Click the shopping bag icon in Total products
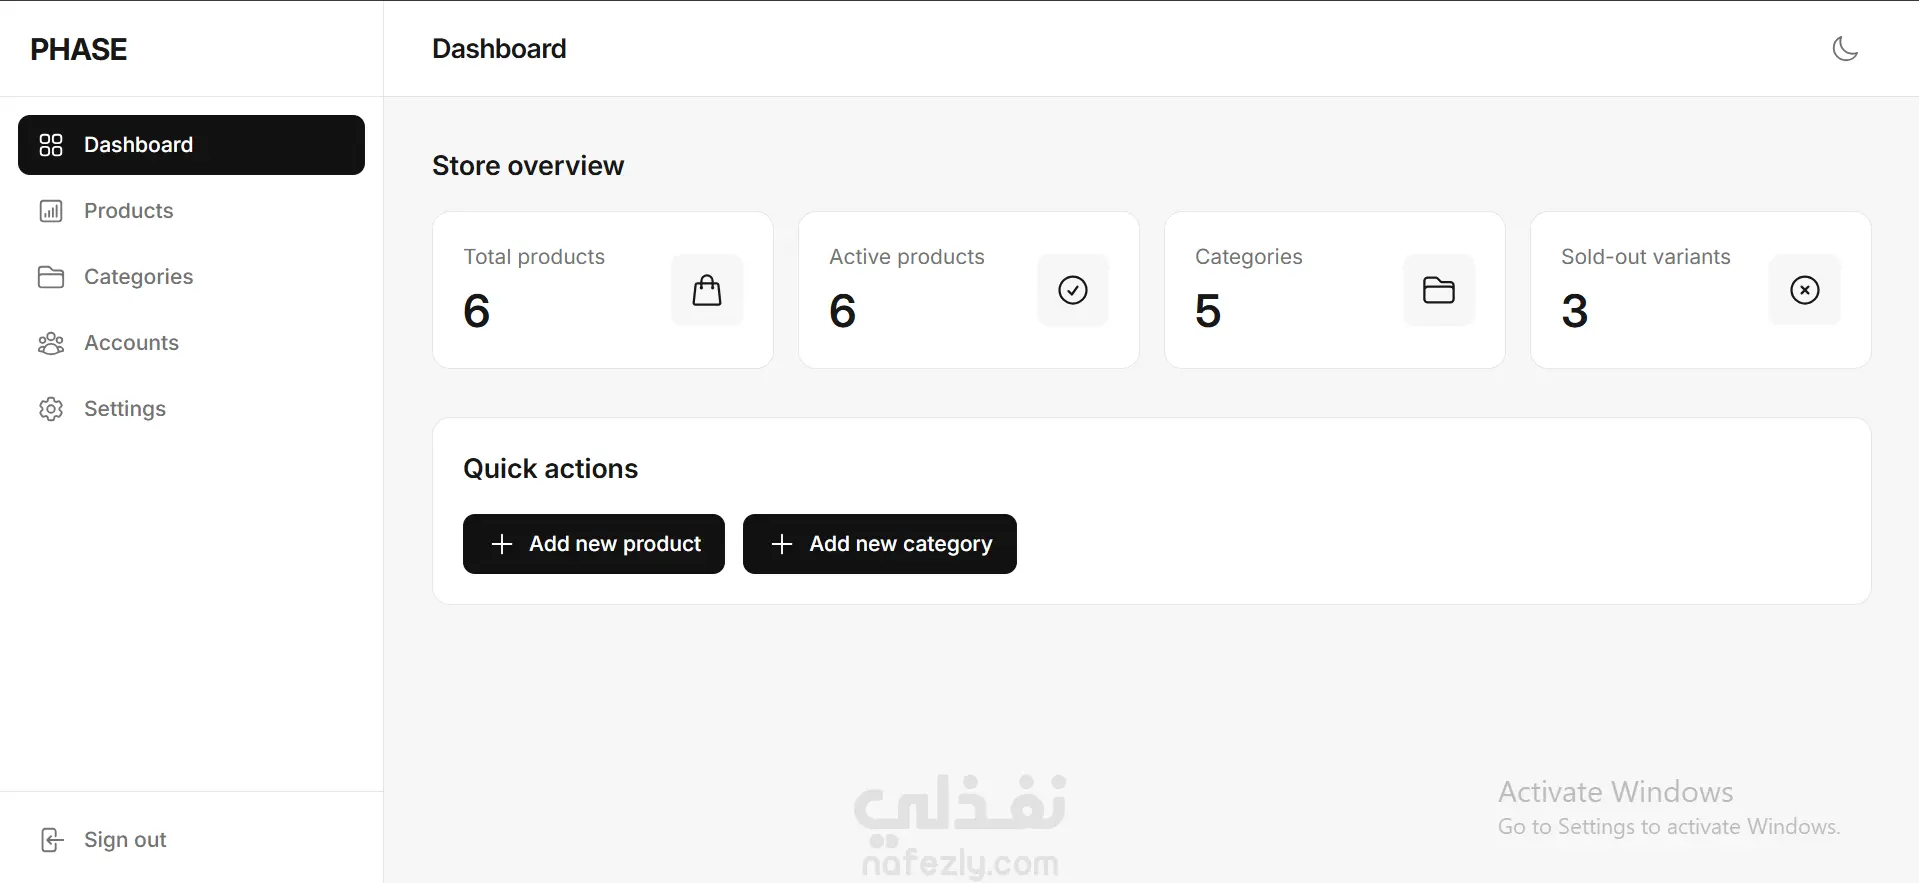 point(707,290)
